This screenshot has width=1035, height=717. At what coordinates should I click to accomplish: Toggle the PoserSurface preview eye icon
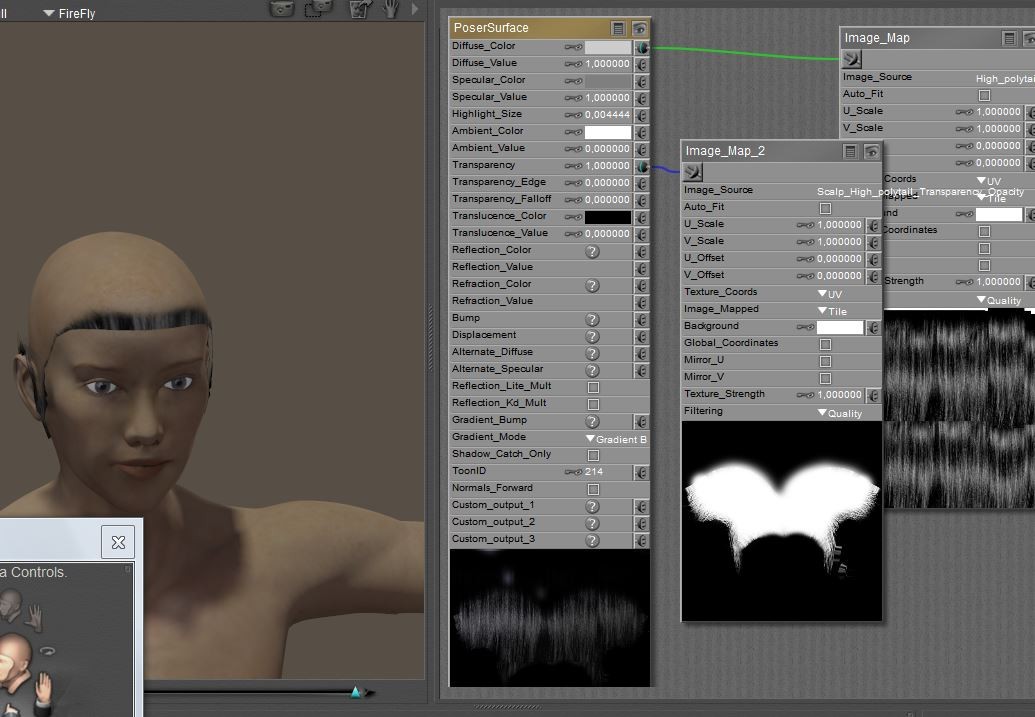click(x=639, y=29)
